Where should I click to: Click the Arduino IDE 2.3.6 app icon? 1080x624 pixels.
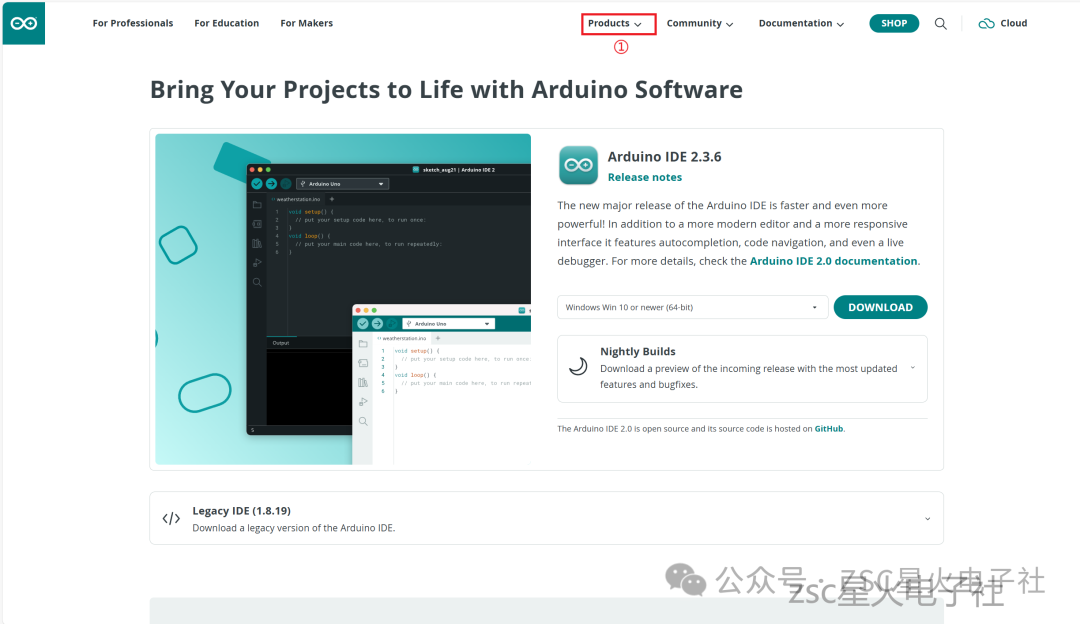[578, 165]
